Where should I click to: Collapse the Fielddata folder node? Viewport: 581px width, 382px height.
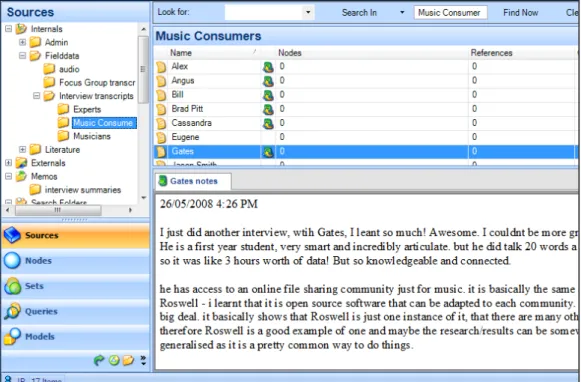[23, 56]
